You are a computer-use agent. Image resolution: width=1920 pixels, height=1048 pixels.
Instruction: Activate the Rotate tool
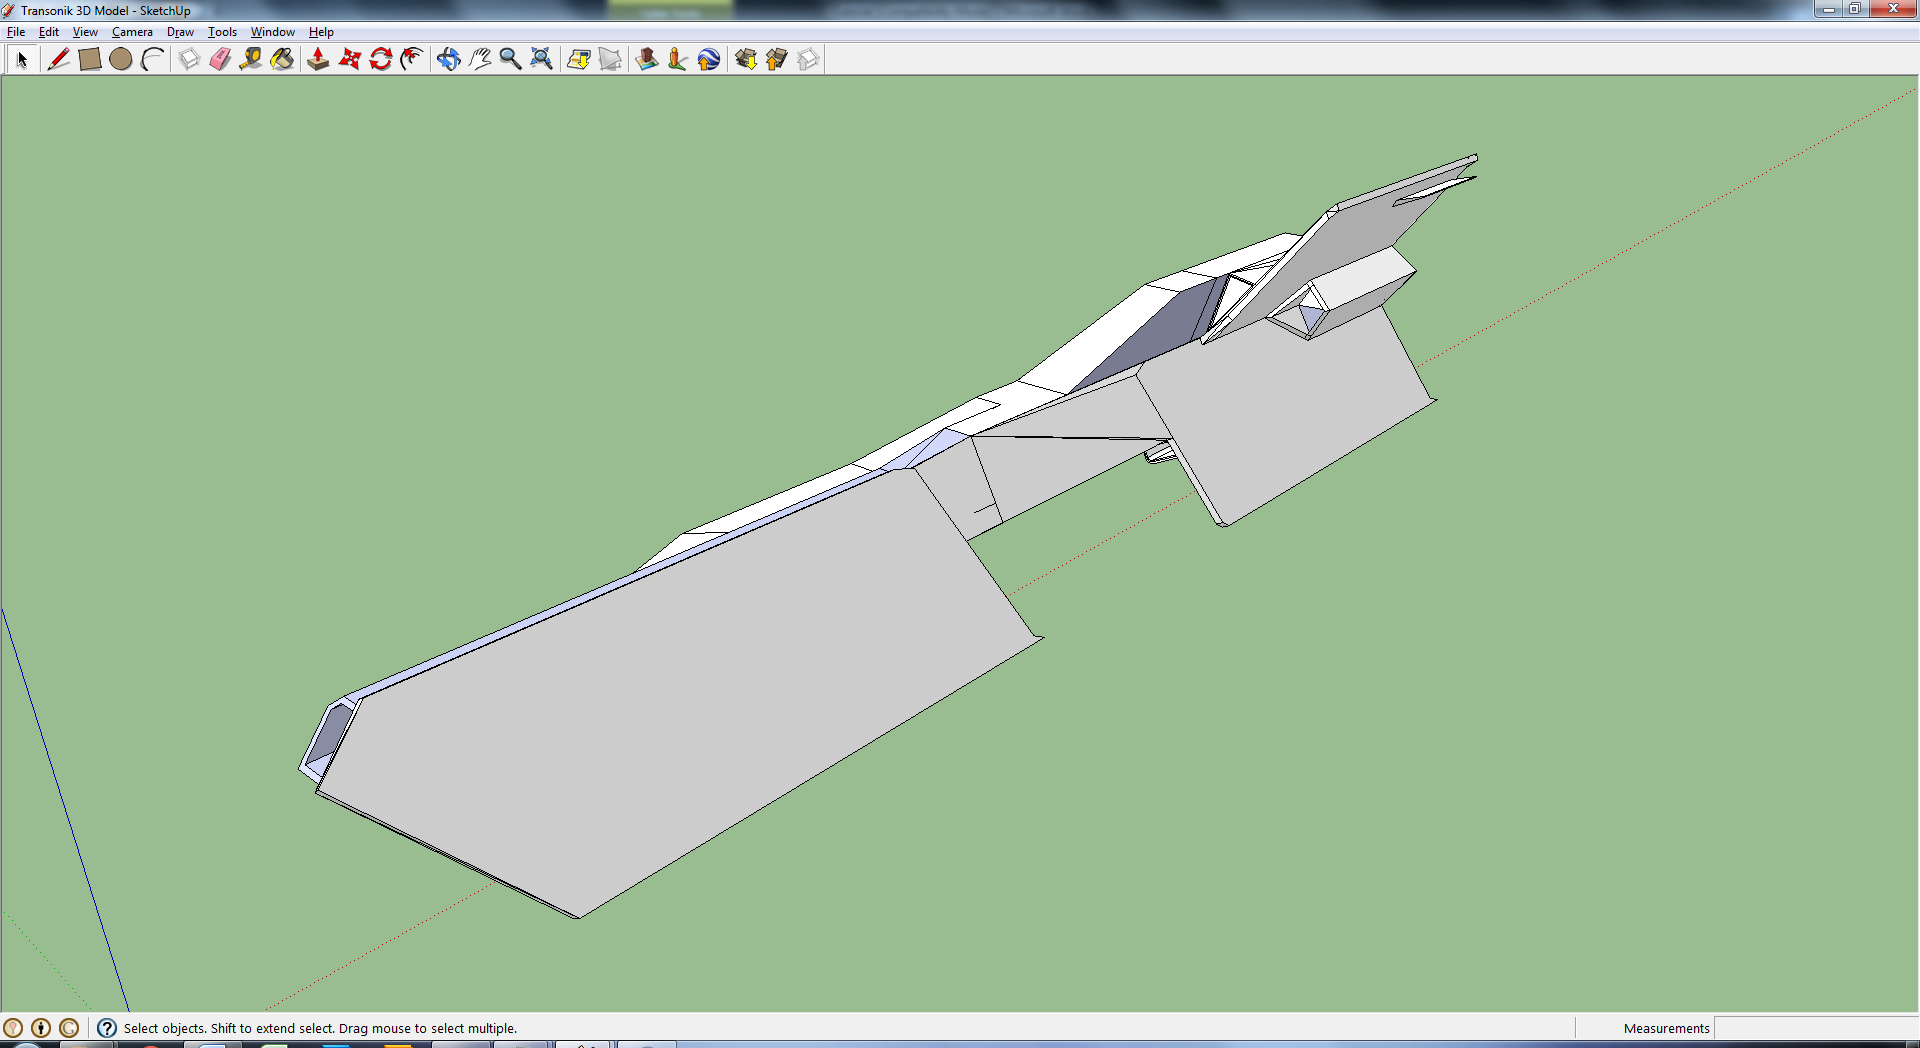tap(380, 59)
